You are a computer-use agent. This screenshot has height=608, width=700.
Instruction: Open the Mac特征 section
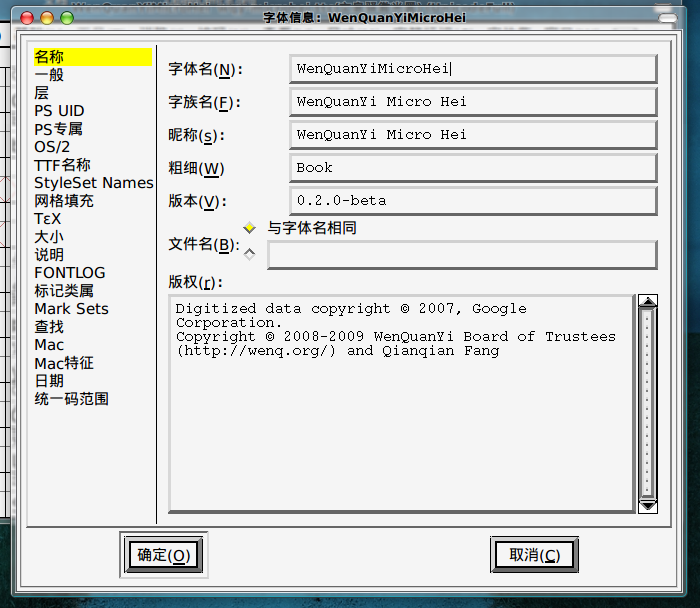[64, 363]
